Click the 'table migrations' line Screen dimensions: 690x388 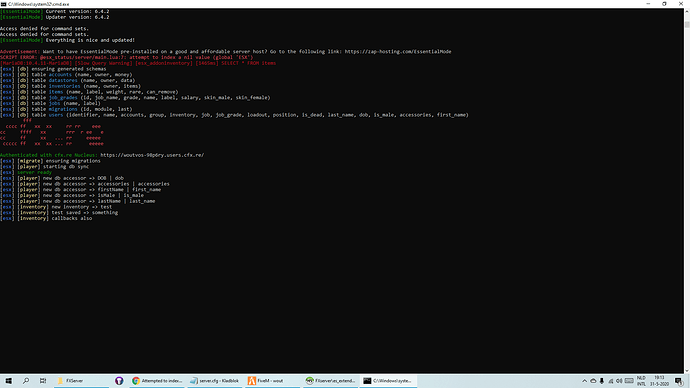click(x=66, y=109)
